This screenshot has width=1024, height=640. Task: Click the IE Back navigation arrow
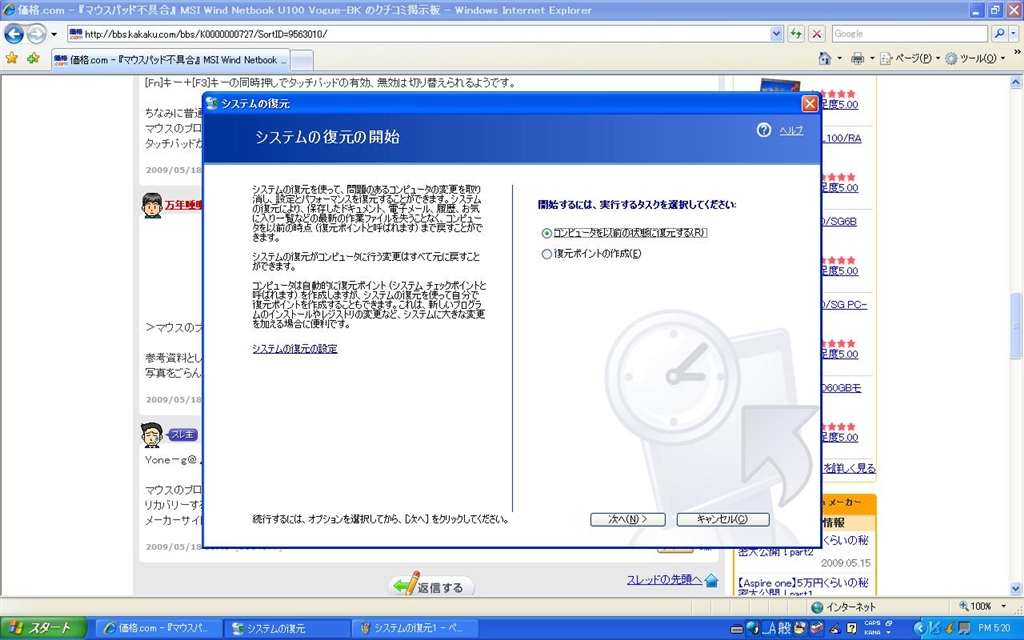click(x=14, y=33)
